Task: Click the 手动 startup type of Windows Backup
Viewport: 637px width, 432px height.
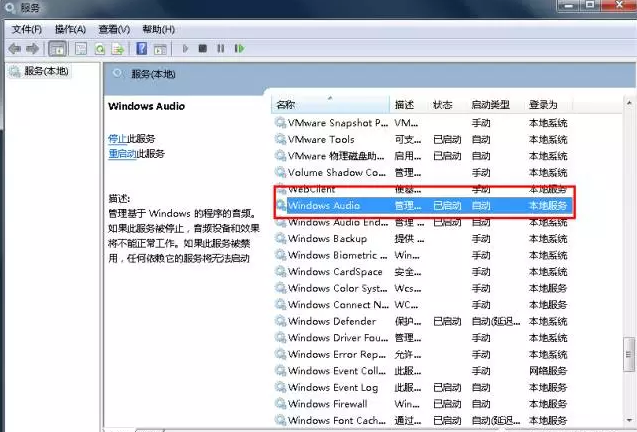Action: click(481, 238)
